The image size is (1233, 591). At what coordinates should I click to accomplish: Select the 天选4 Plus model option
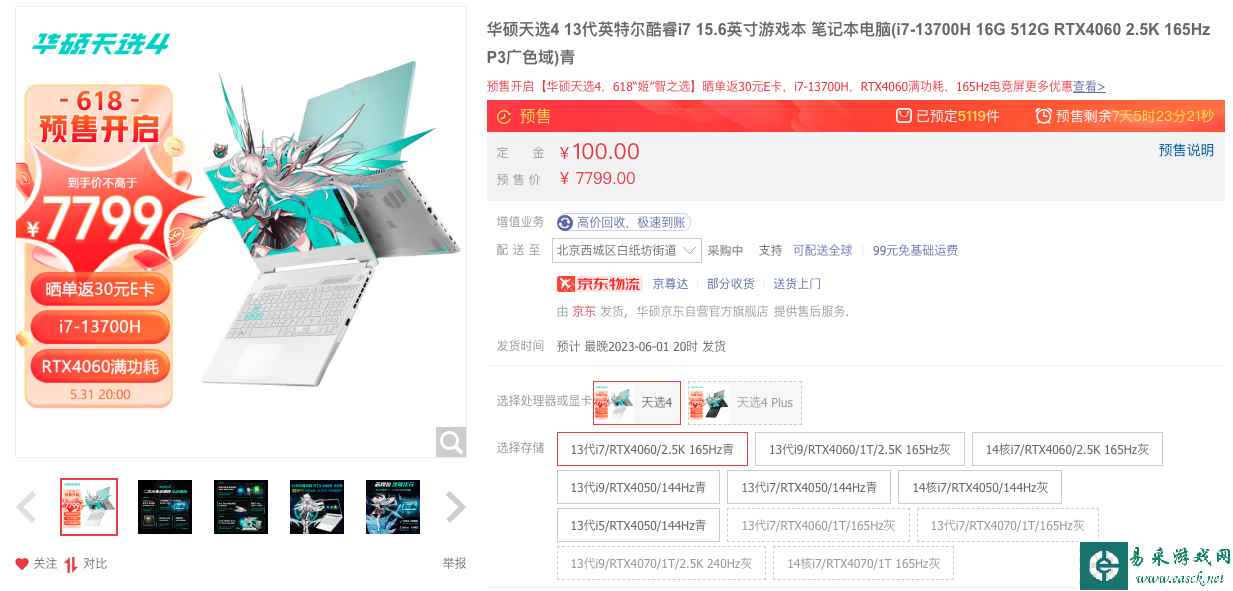pyautogui.click(x=745, y=402)
